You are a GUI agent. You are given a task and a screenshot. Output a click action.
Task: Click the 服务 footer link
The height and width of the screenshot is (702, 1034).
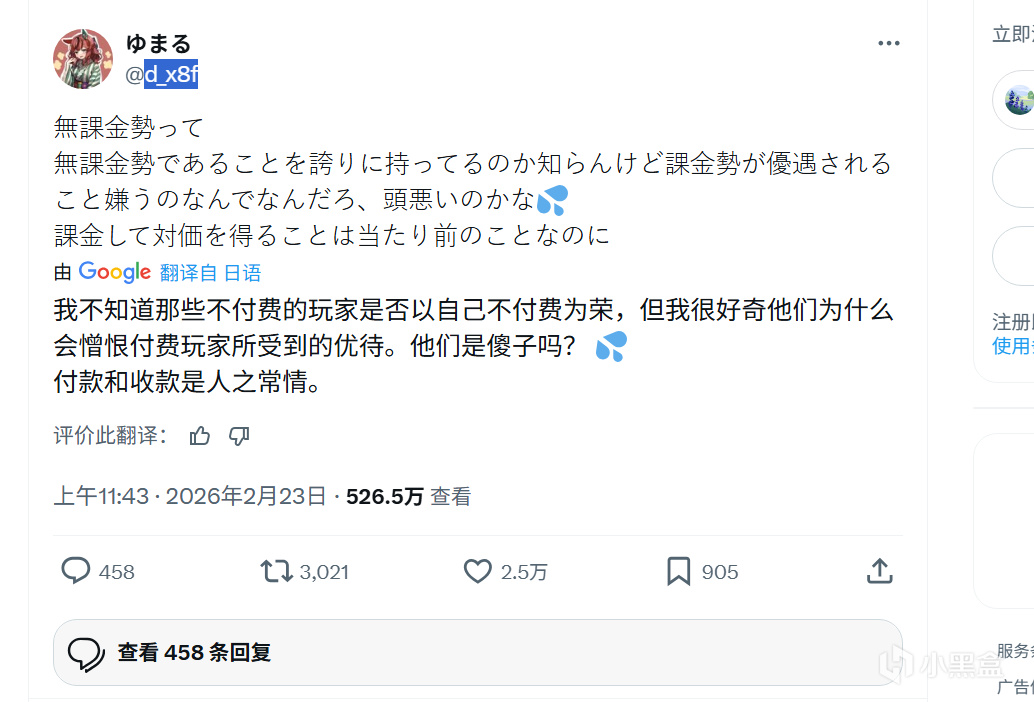1014,651
